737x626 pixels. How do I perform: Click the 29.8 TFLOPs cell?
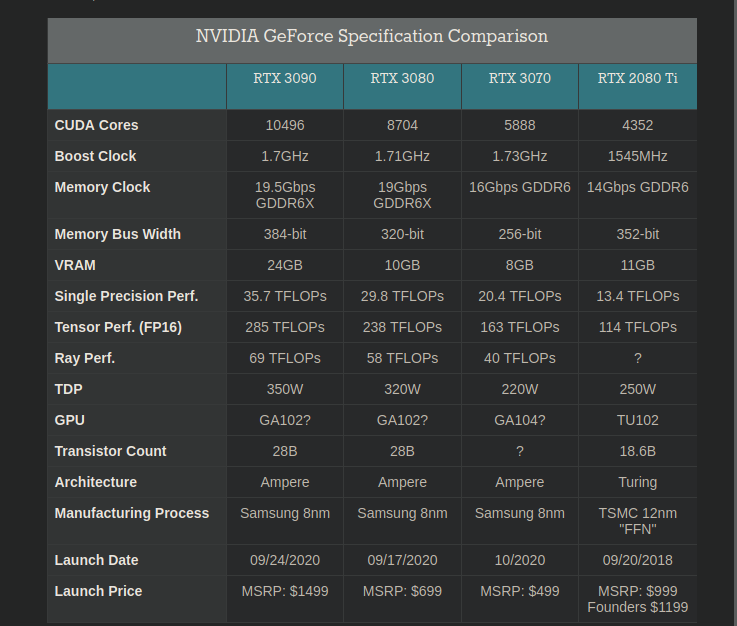[402, 296]
